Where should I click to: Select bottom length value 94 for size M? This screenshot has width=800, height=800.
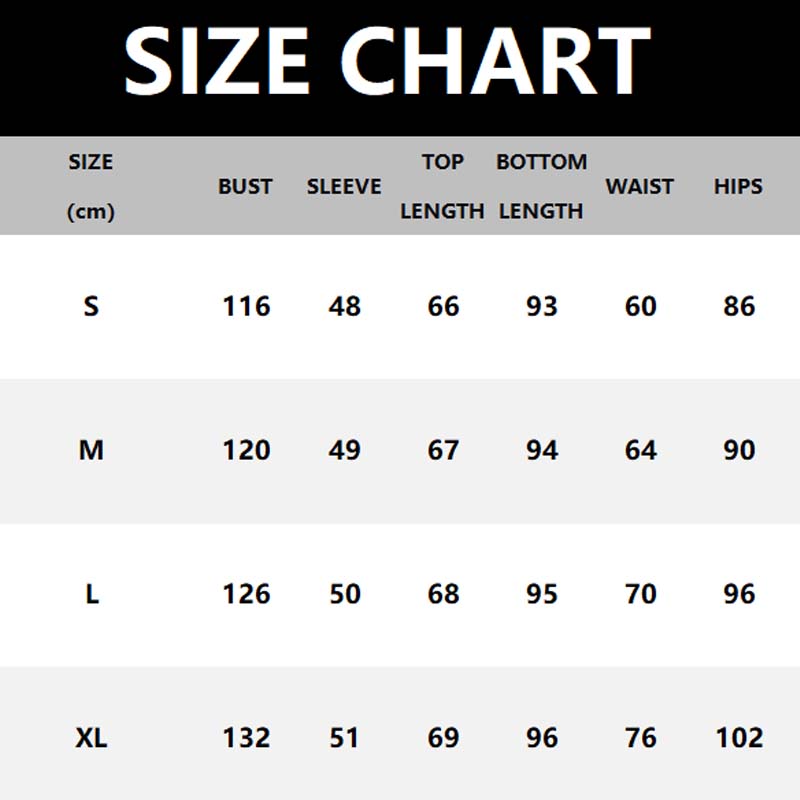coord(542,450)
